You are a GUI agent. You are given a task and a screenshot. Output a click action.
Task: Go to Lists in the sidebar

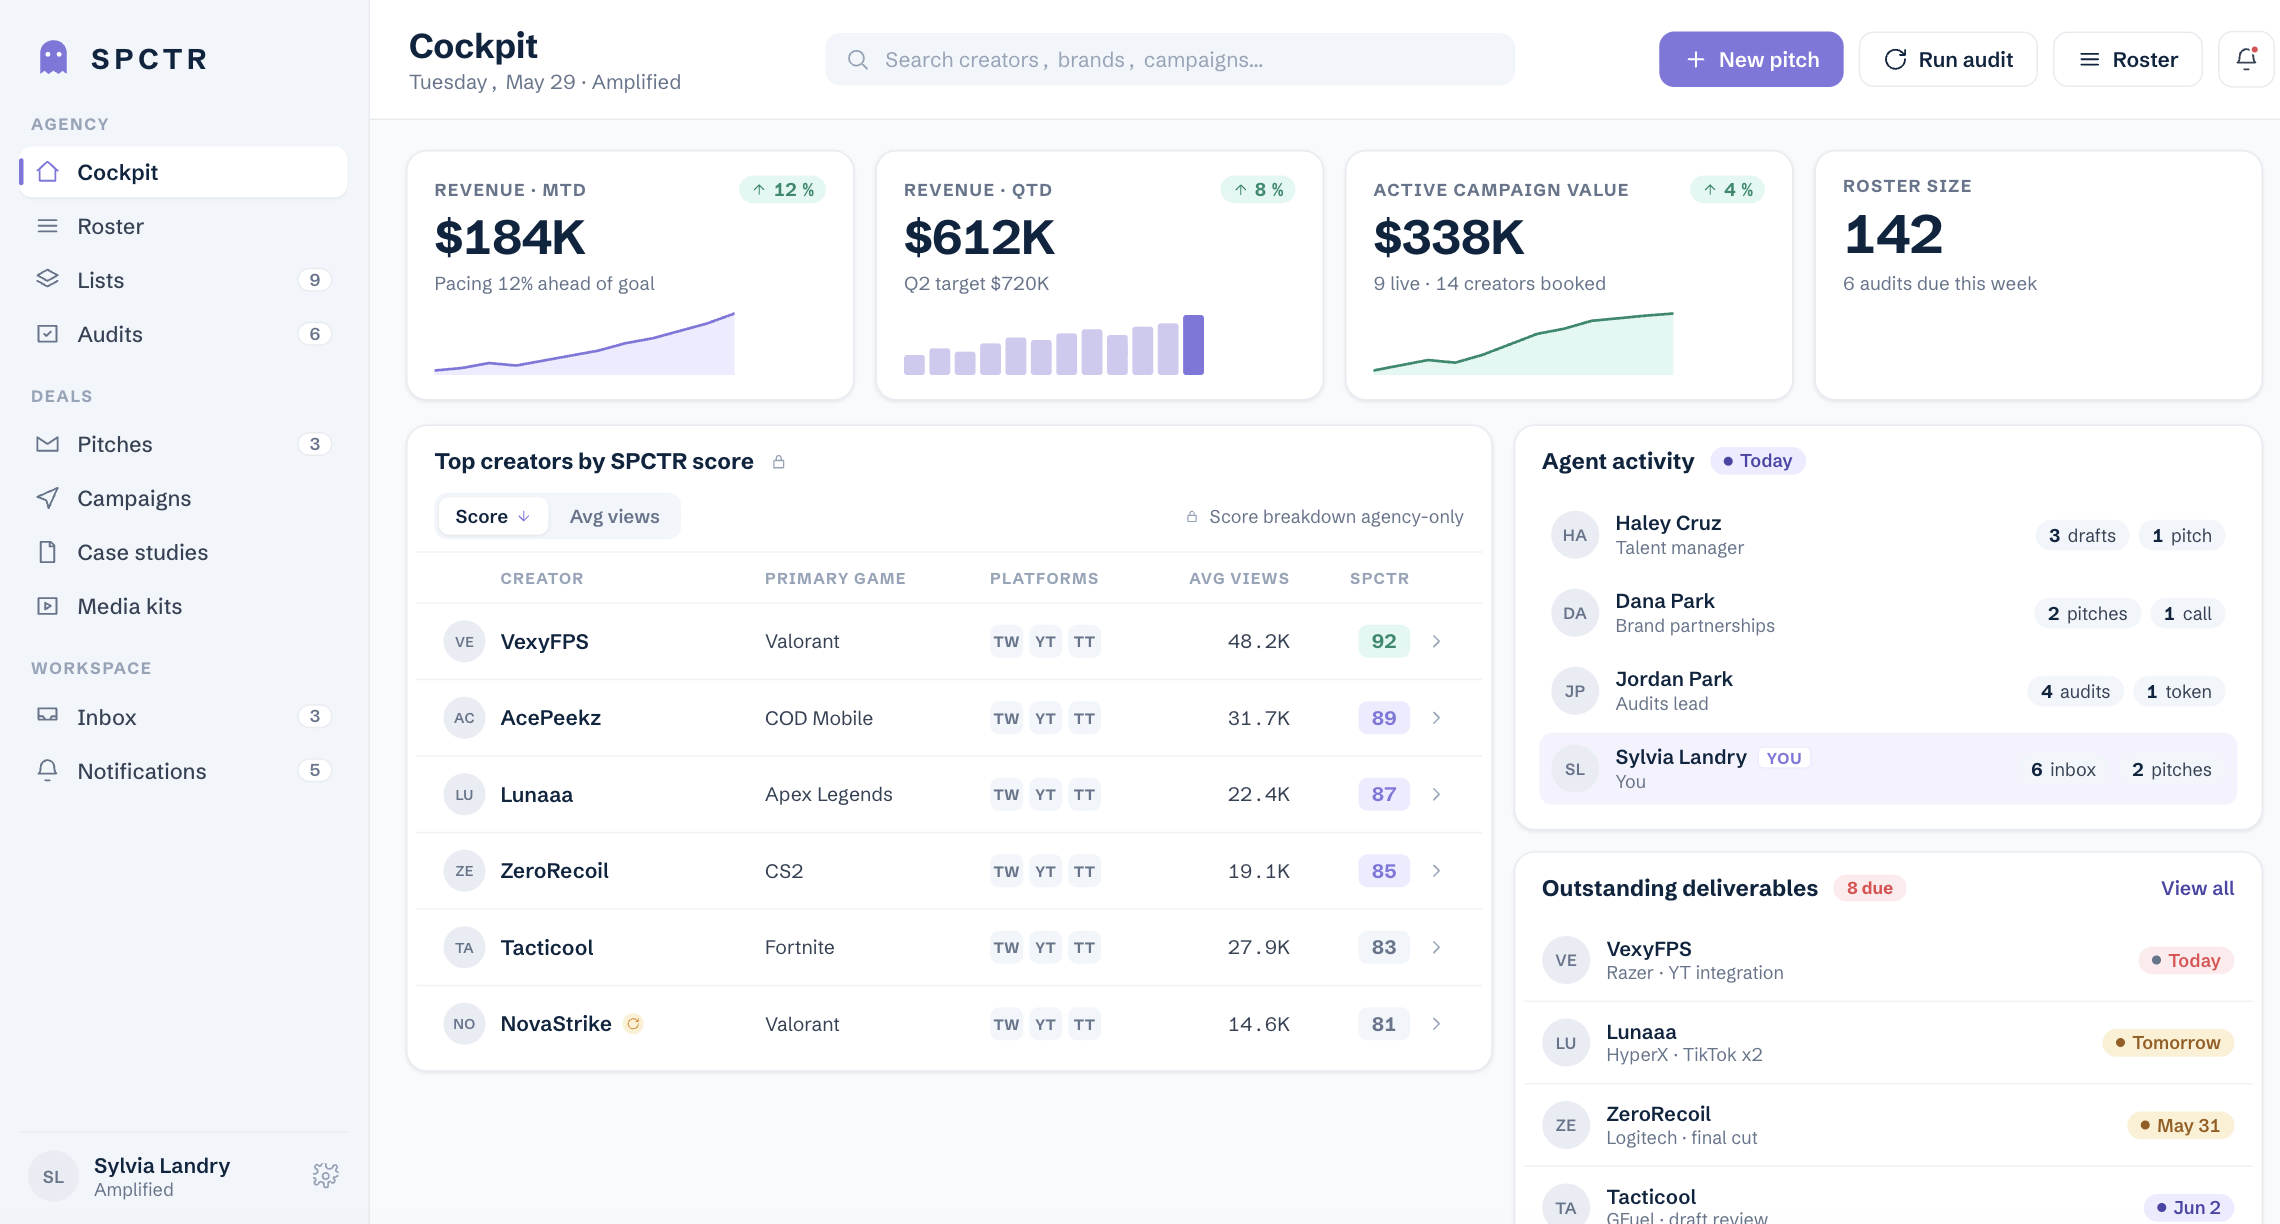[183, 280]
